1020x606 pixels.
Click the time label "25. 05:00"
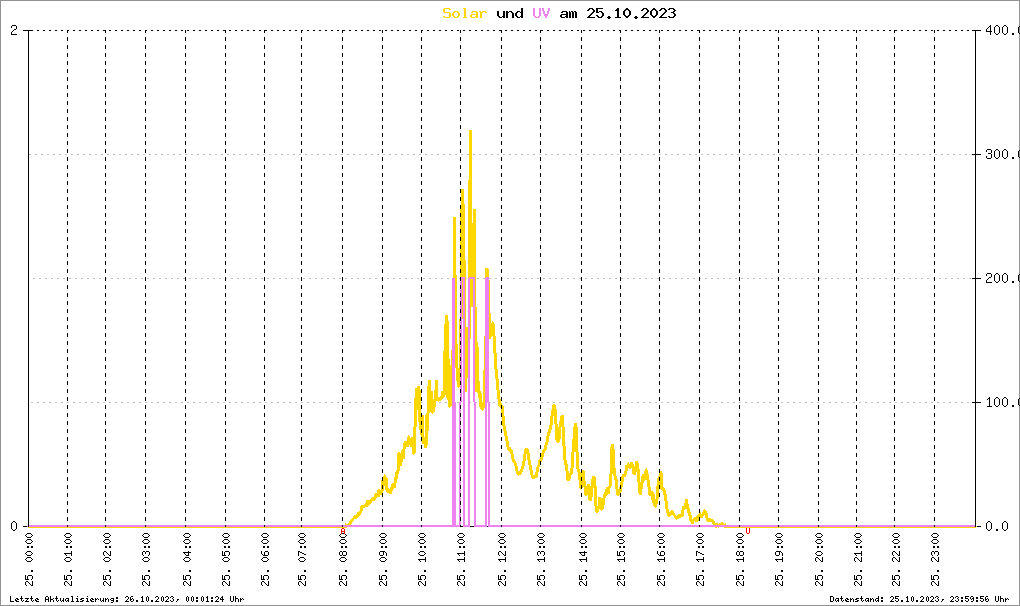click(x=226, y=559)
